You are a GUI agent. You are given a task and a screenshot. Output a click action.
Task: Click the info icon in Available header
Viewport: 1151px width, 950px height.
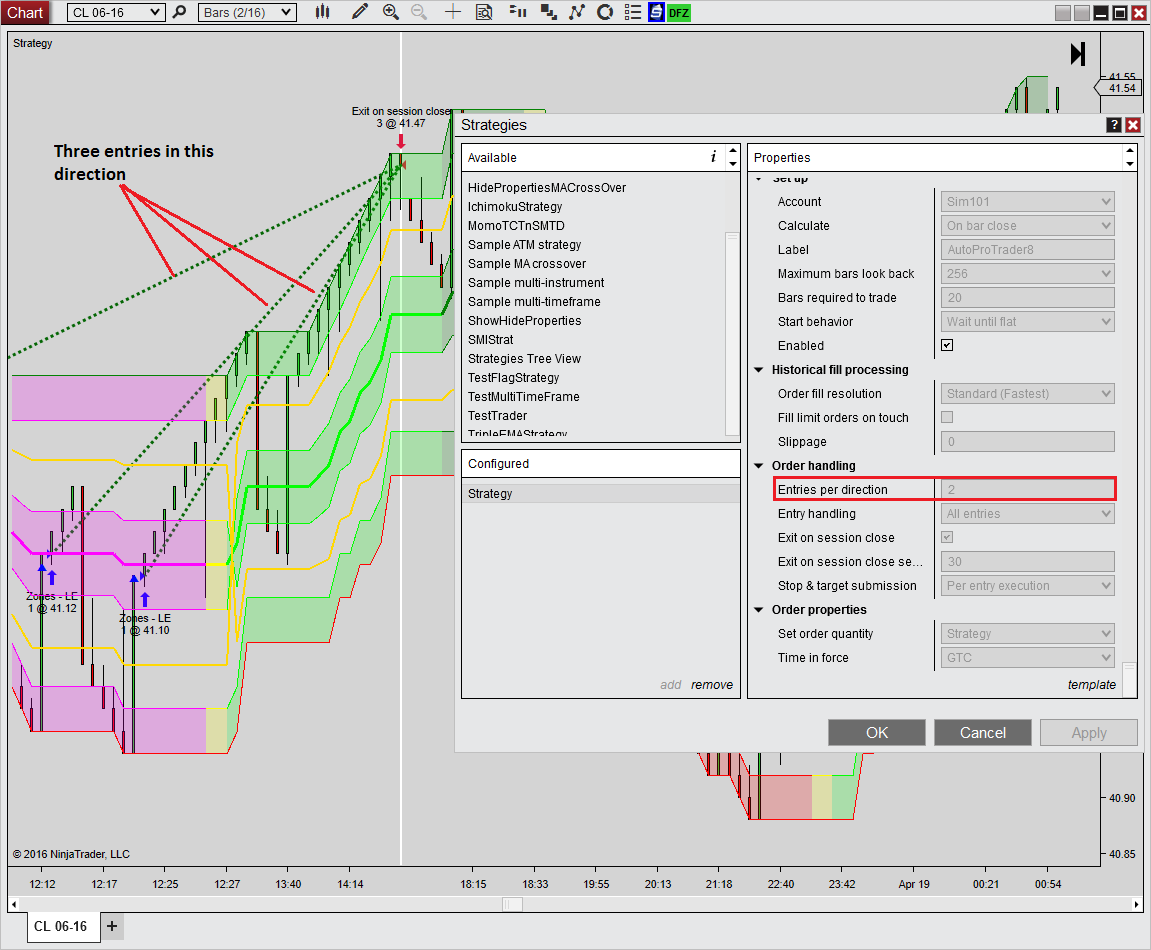[713, 156]
